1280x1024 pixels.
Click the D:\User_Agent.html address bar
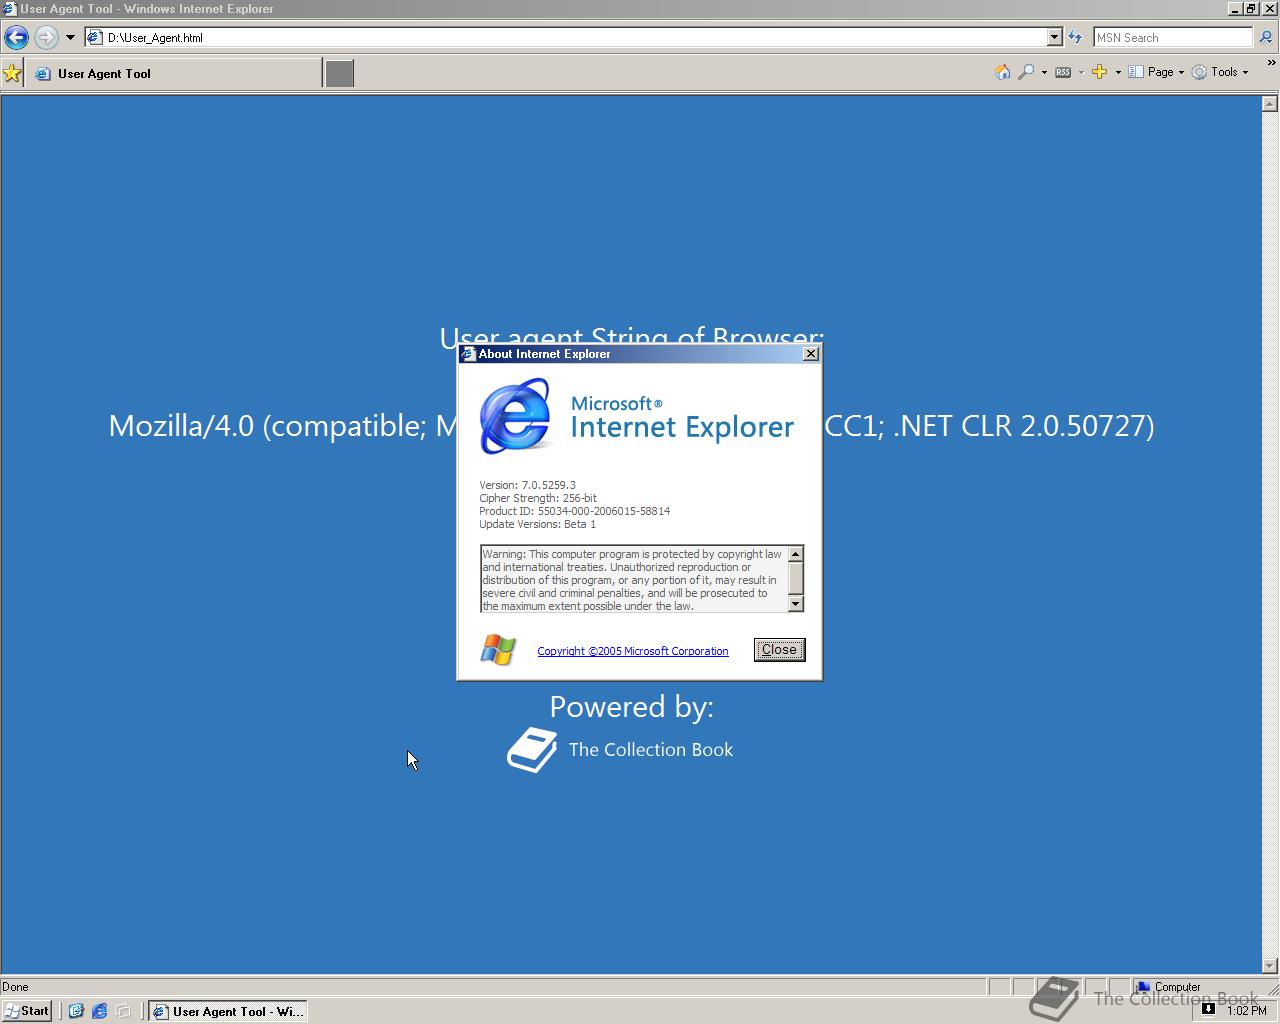(573, 38)
